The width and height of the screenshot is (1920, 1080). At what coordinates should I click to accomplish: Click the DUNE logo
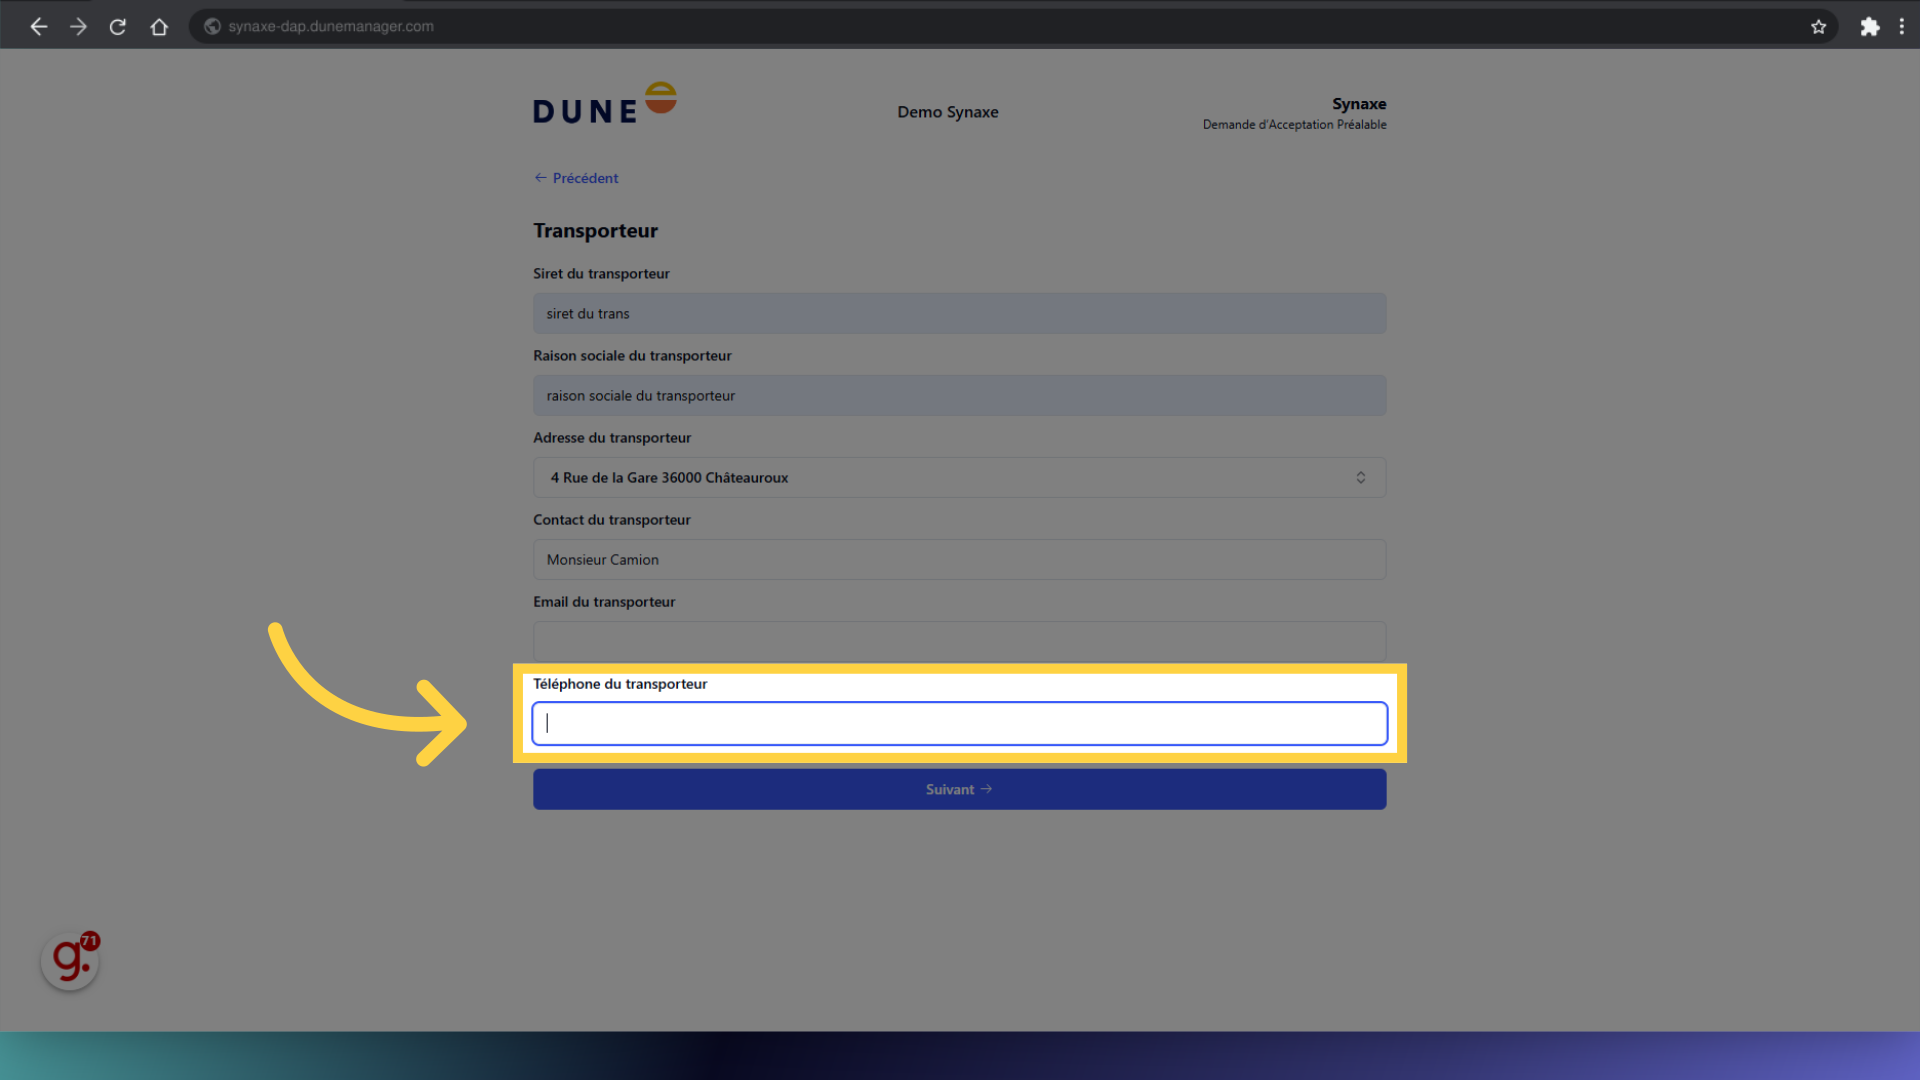tap(604, 104)
